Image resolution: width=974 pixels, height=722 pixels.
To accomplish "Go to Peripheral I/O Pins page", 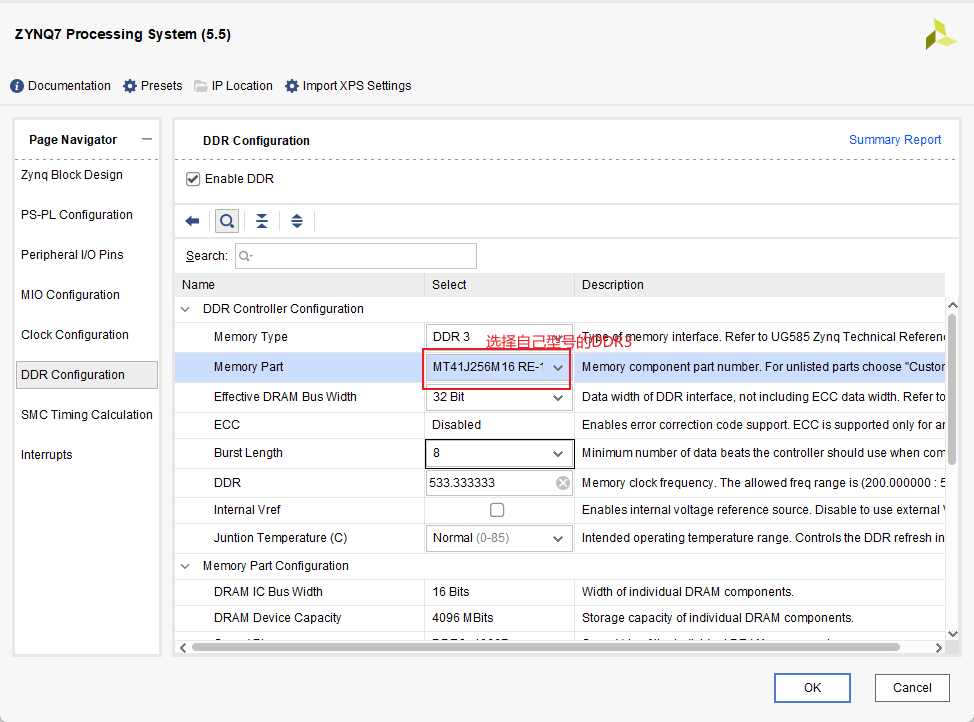I will point(72,255).
